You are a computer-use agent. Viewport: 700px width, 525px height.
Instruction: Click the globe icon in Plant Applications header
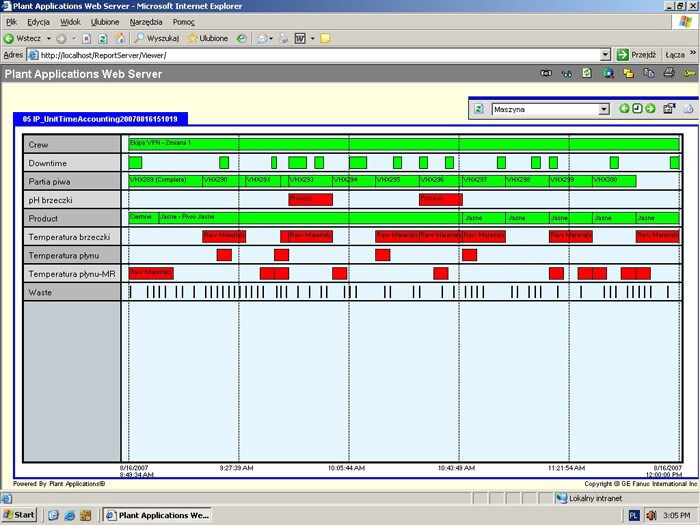click(x=608, y=73)
